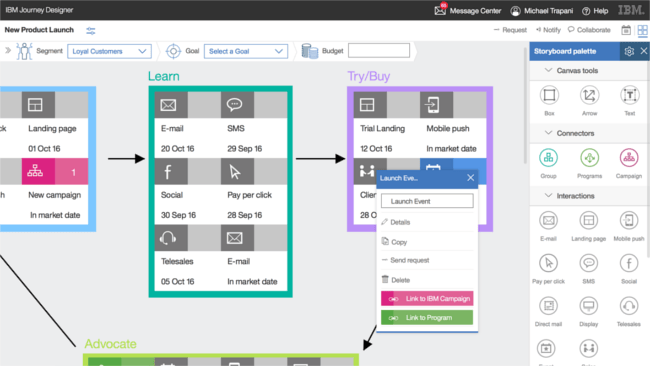Switch to calendar view icon

point(626,30)
